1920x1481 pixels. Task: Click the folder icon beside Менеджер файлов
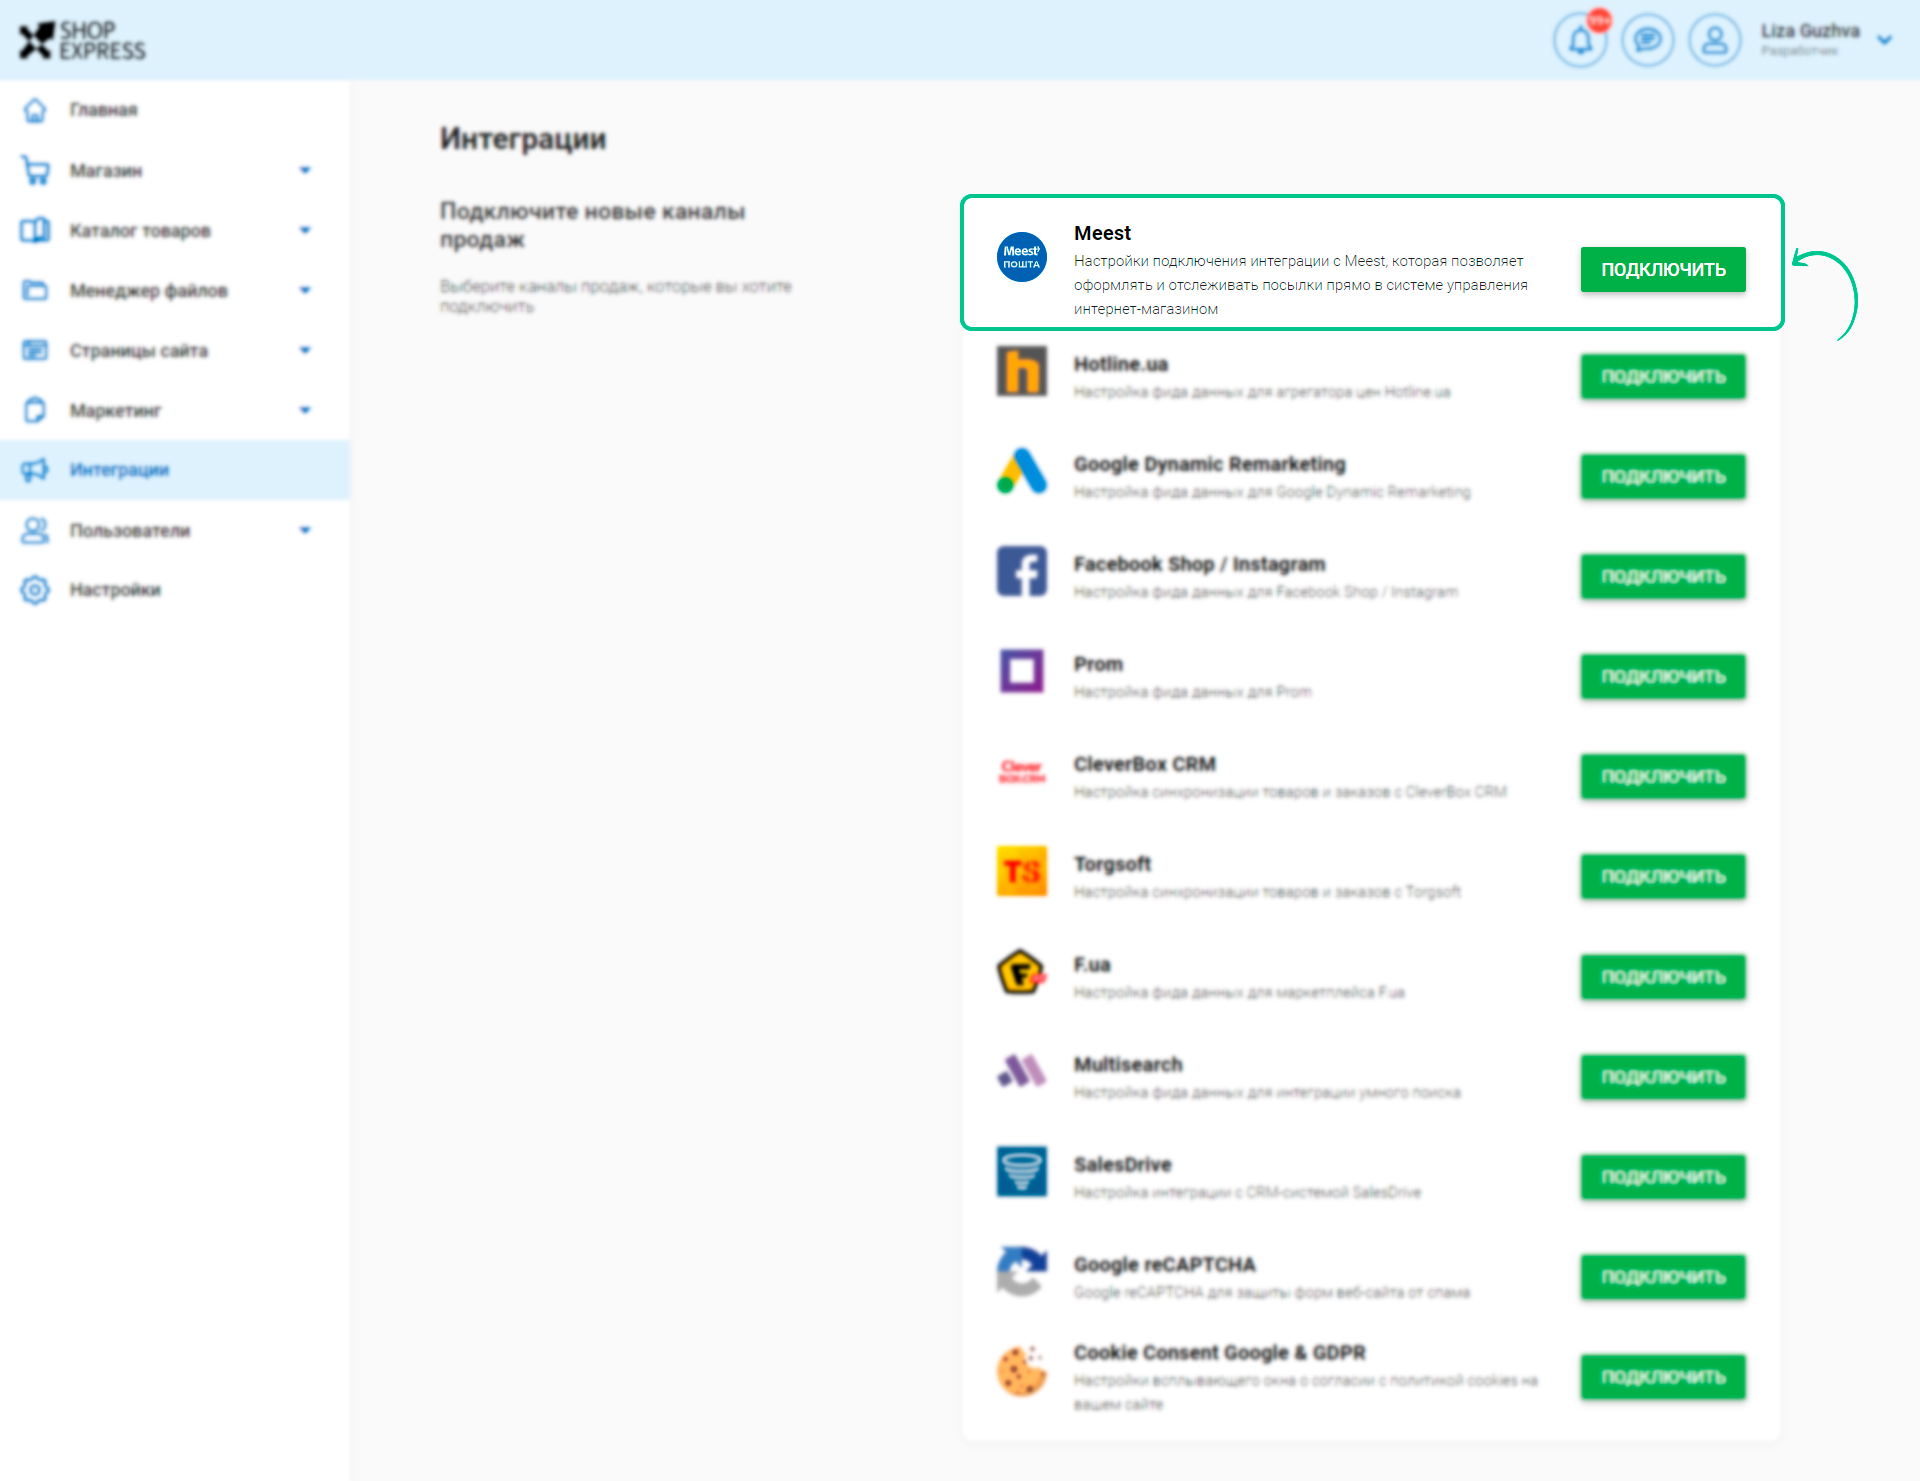(35, 290)
